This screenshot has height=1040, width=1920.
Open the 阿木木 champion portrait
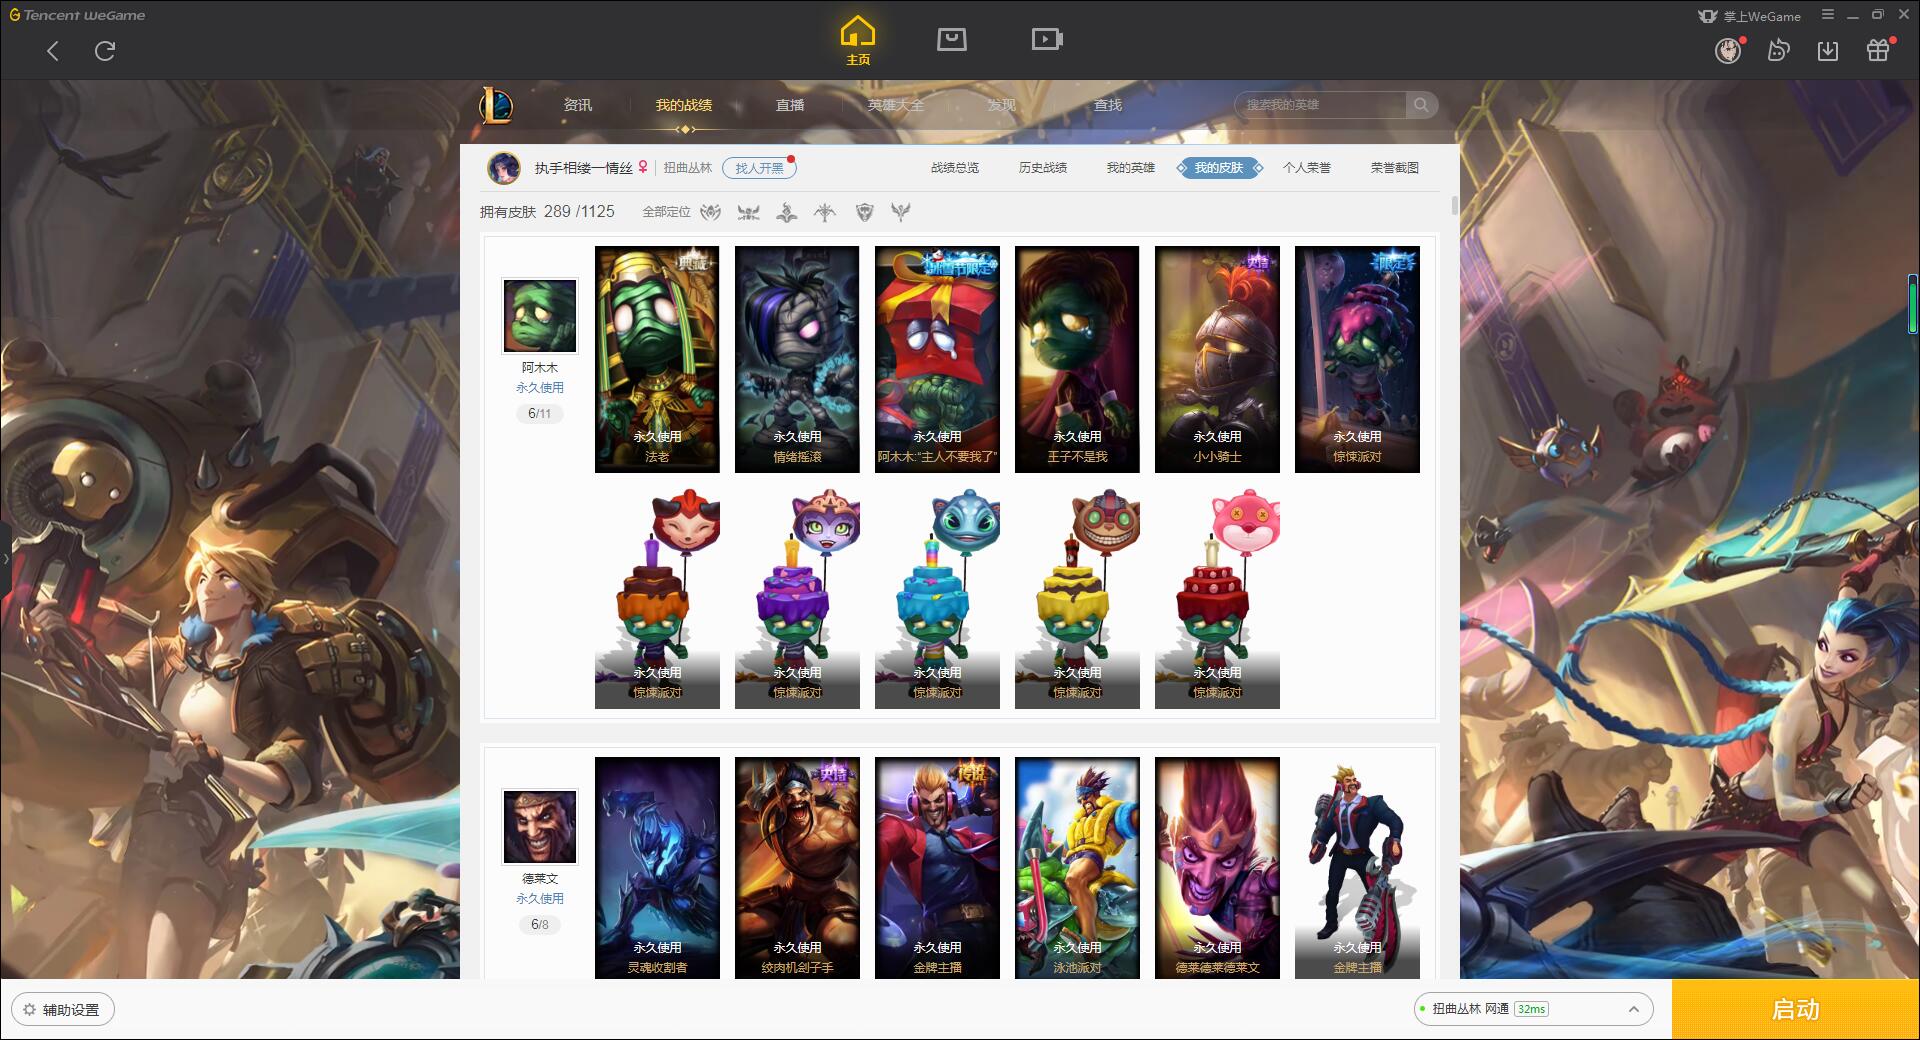coord(540,316)
